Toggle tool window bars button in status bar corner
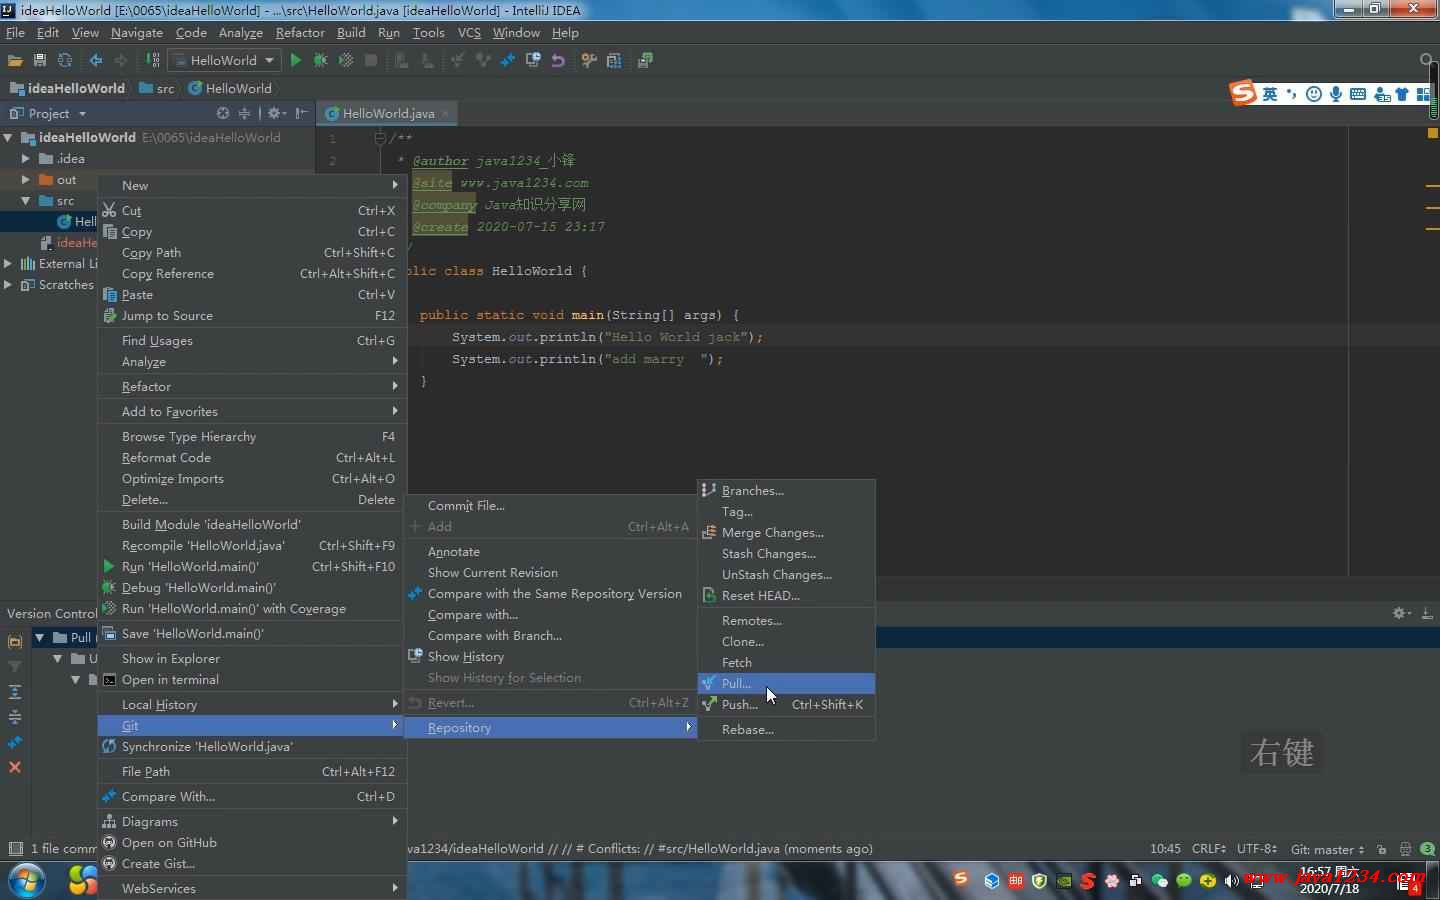This screenshot has height=900, width=1440. pyautogui.click(x=15, y=849)
